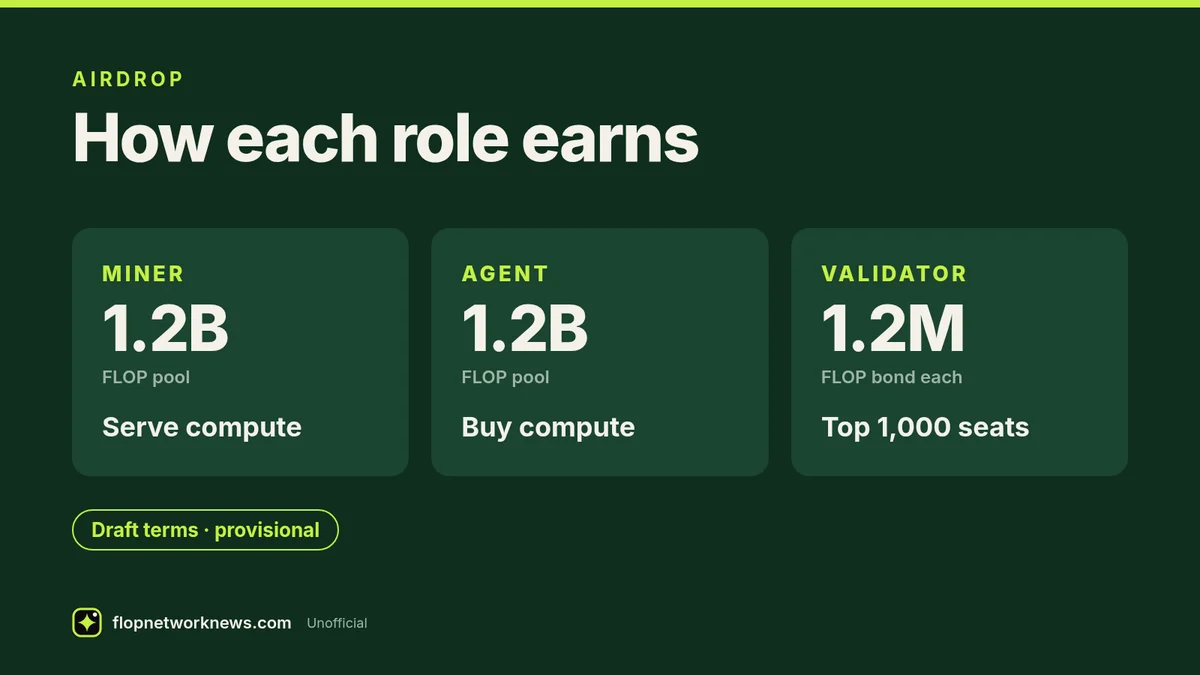Image resolution: width=1200 pixels, height=675 pixels.
Task: Click the 'Draft terms · provisional' pill
Action: (205, 530)
